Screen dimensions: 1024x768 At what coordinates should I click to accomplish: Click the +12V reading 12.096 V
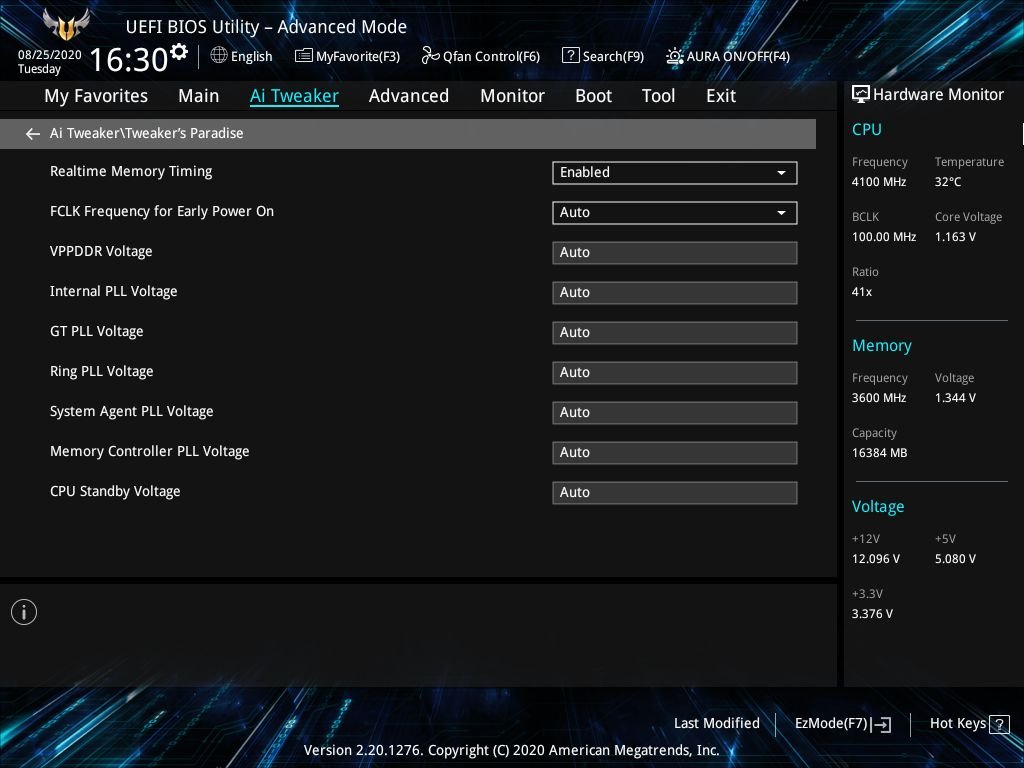coord(876,559)
